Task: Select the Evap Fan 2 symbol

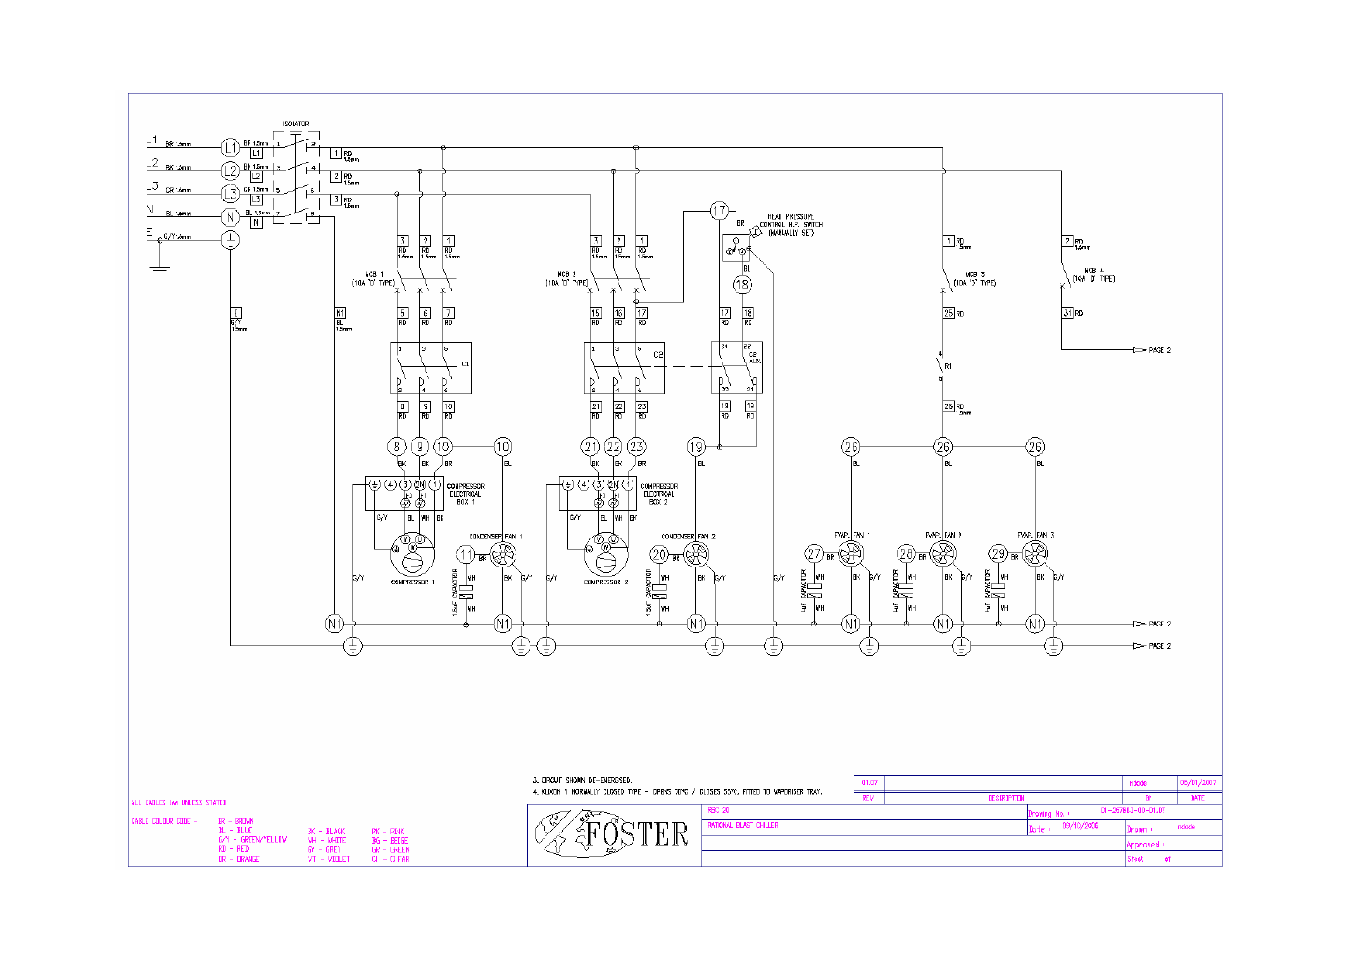Action: click(x=943, y=553)
